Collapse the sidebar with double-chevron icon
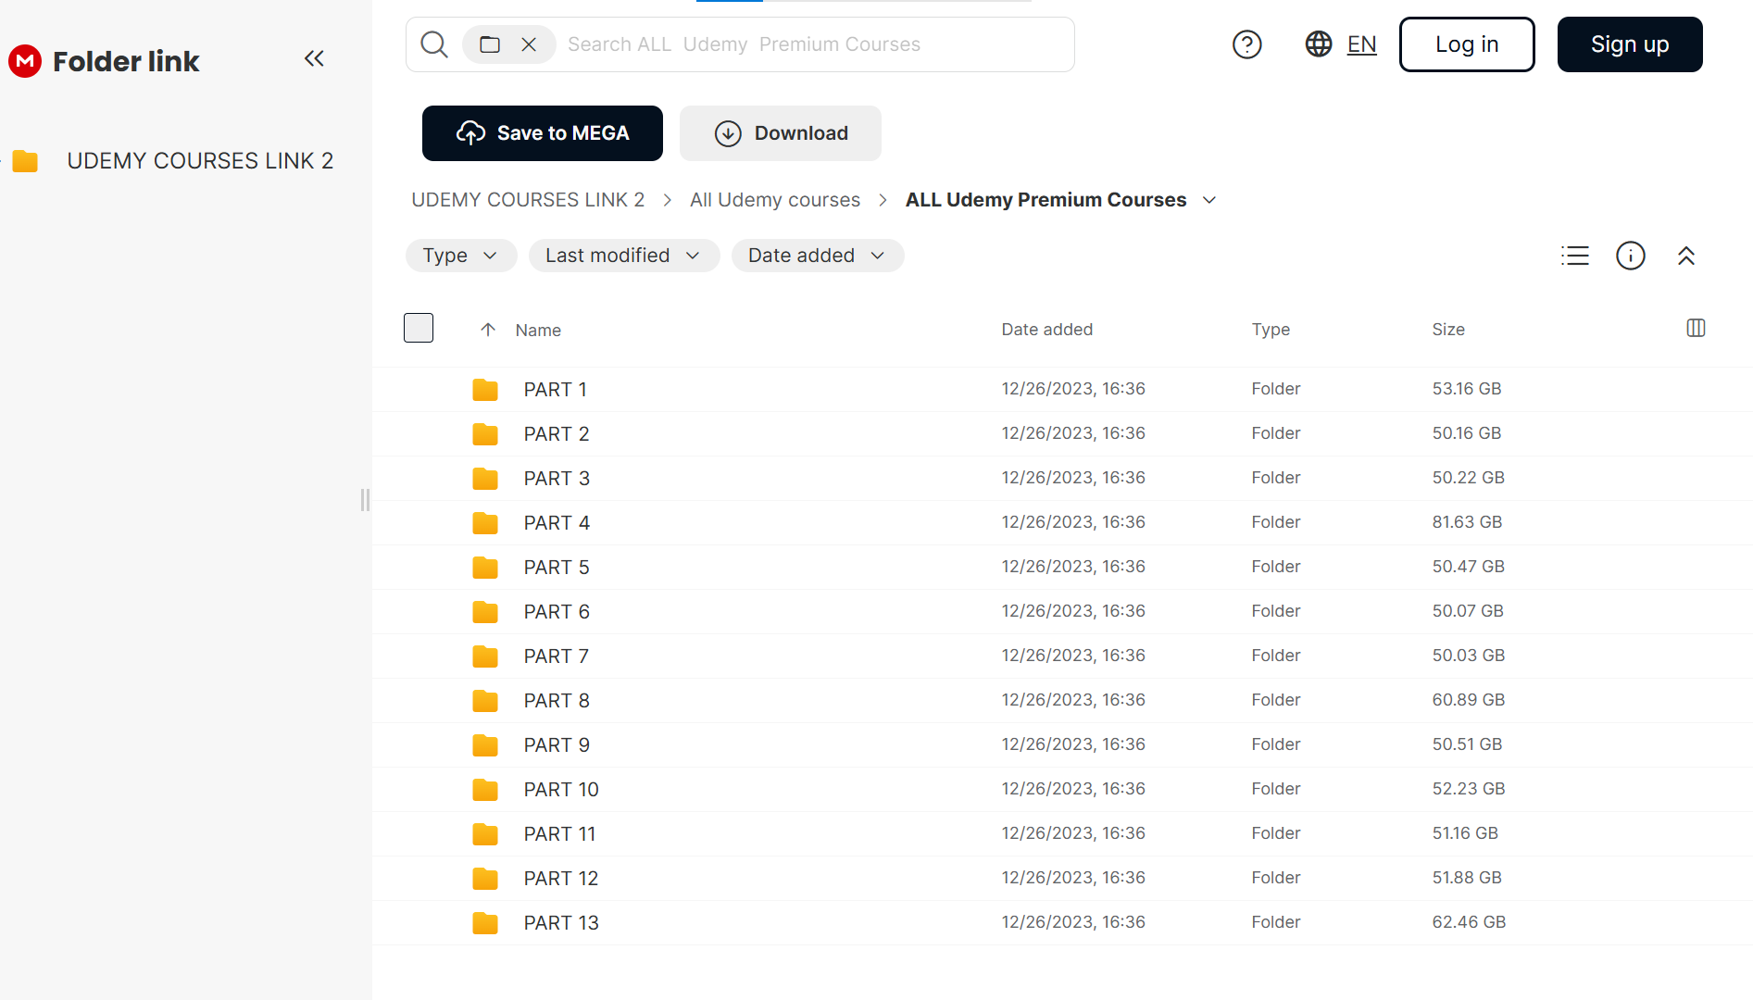1753x1000 pixels. pos(314,59)
